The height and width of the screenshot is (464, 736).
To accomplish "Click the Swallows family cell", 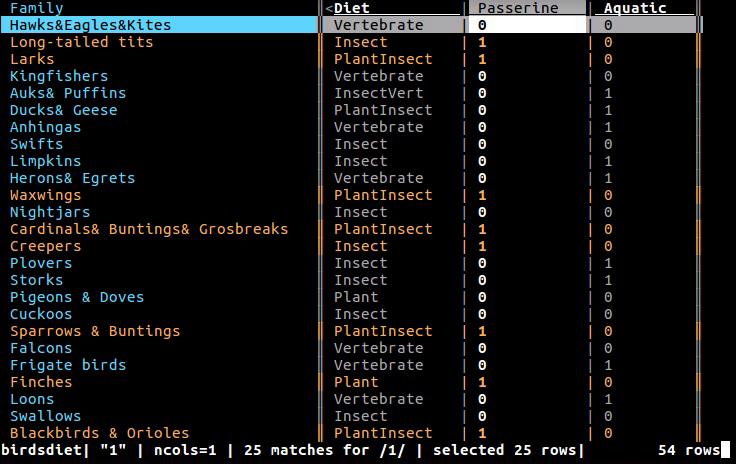I will tap(45, 416).
